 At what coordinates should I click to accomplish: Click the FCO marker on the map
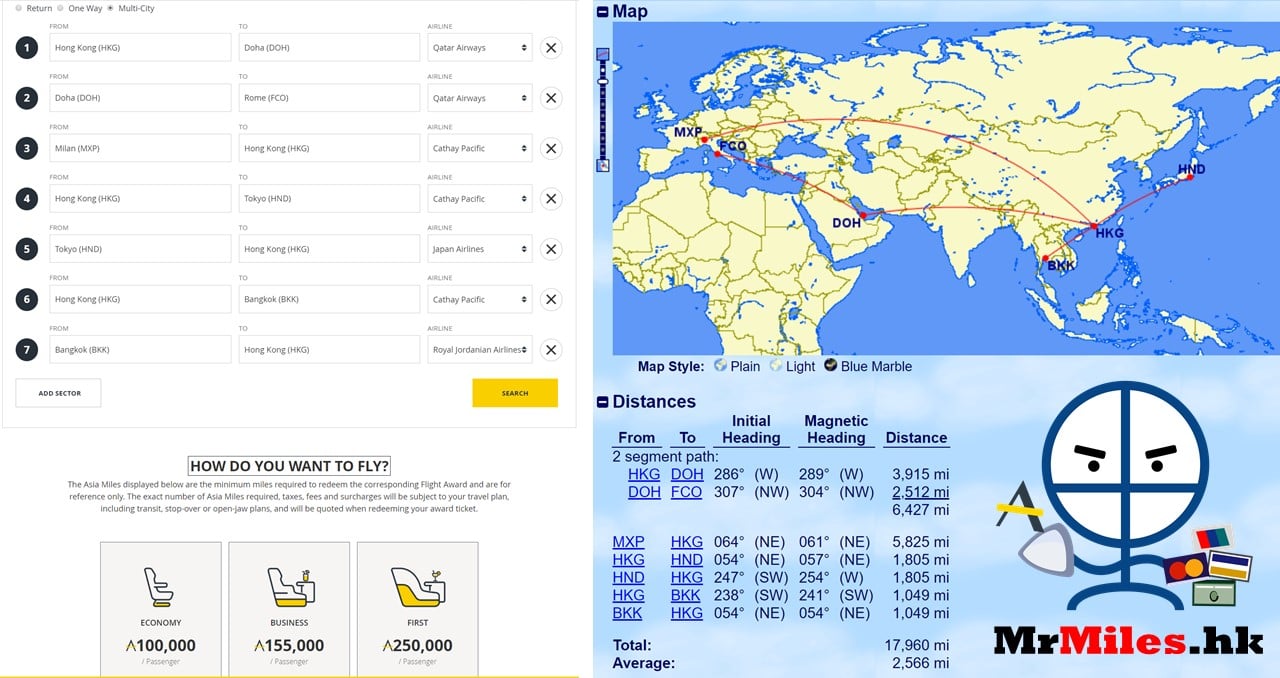718,153
